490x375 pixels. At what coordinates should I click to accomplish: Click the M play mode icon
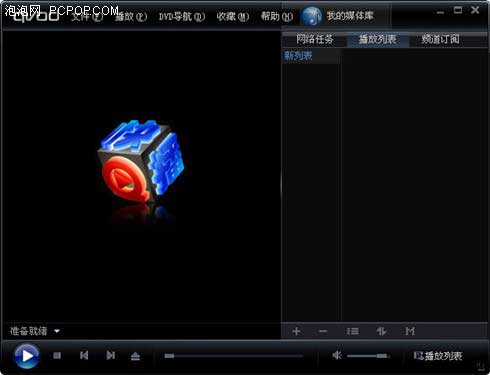[x=410, y=331]
